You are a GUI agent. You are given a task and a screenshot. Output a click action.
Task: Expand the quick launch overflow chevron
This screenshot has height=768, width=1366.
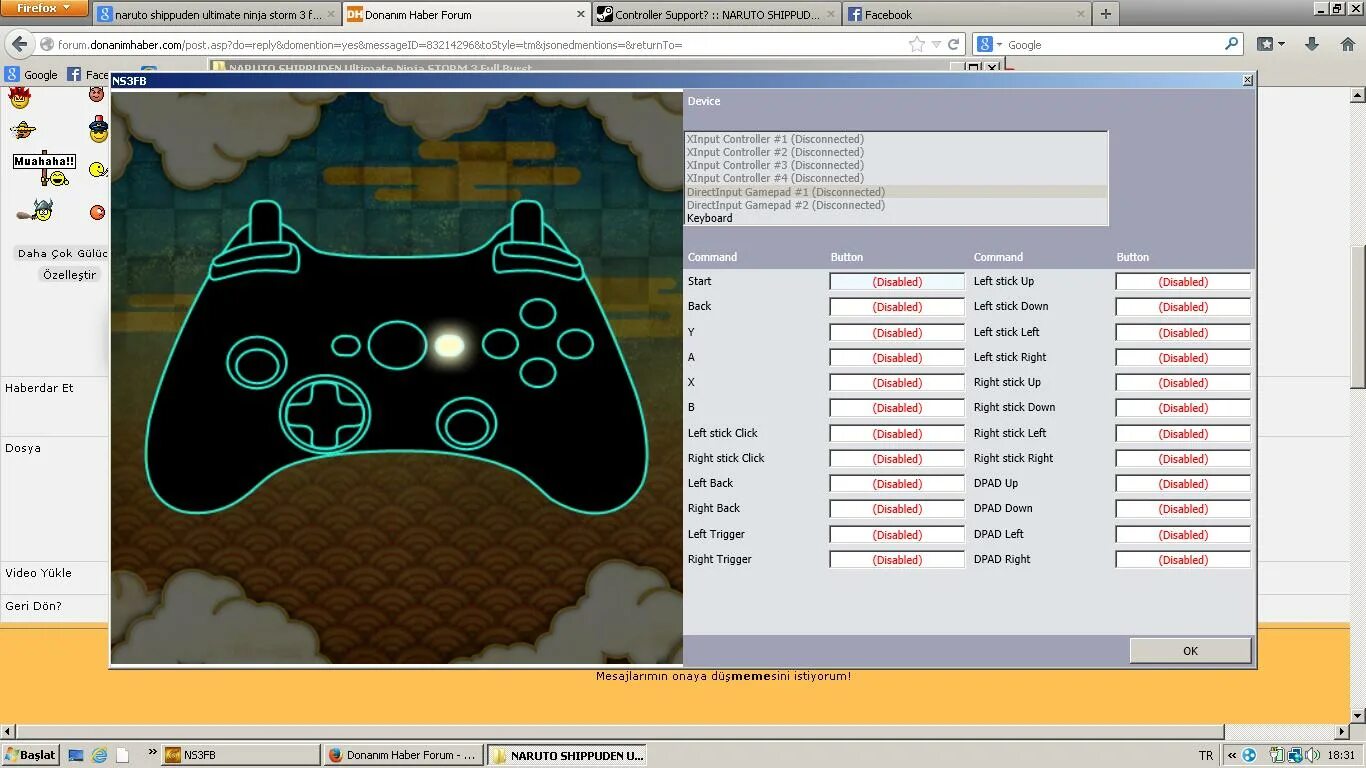pos(152,752)
